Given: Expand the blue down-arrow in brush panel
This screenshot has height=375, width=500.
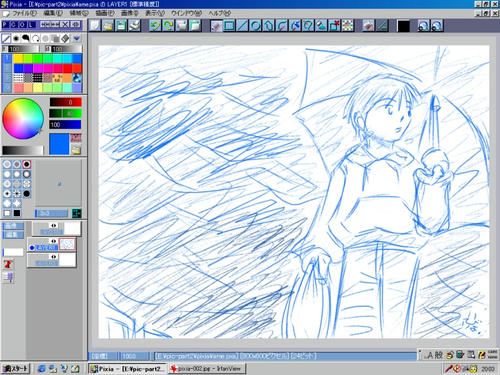Looking at the screenshot, I should 76,39.
